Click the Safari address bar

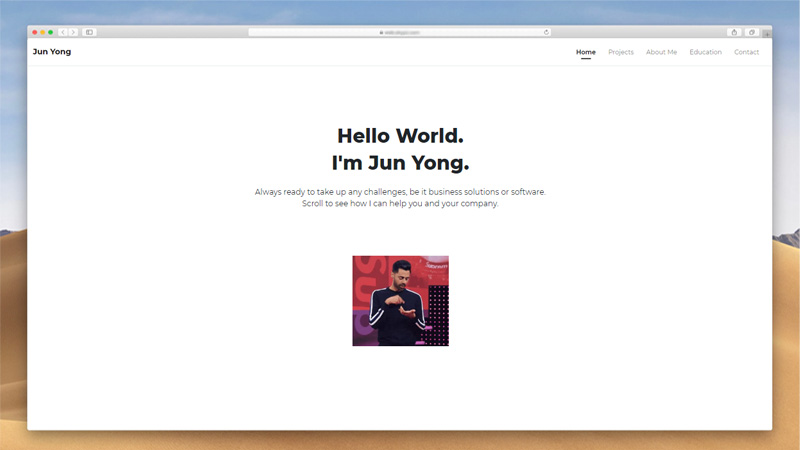[400, 32]
